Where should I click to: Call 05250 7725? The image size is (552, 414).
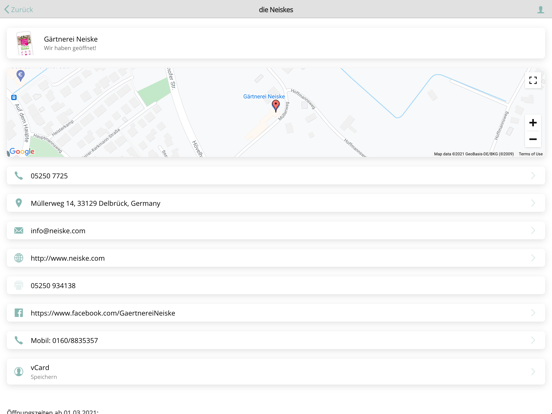pyautogui.click(x=276, y=176)
